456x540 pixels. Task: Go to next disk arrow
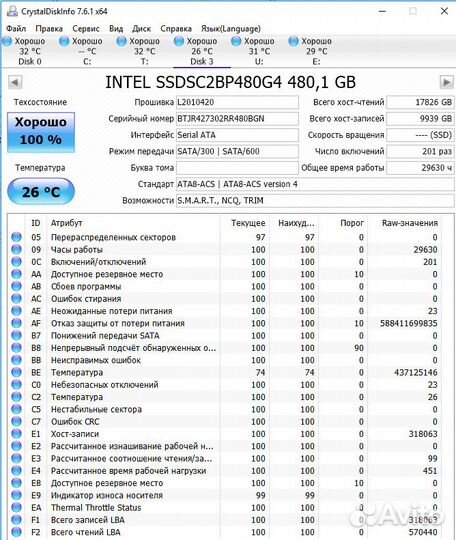tap(447, 82)
